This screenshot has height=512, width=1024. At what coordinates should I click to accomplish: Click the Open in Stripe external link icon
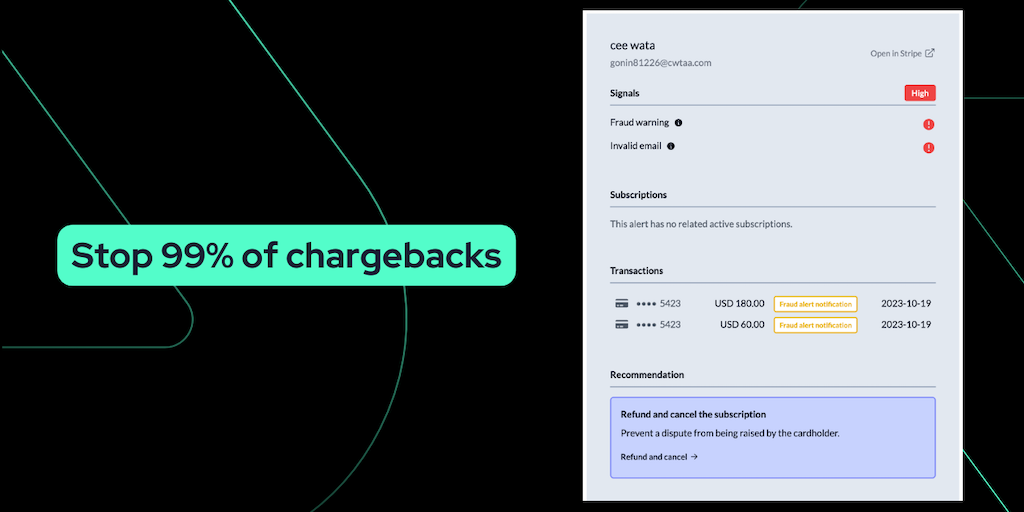click(x=930, y=53)
